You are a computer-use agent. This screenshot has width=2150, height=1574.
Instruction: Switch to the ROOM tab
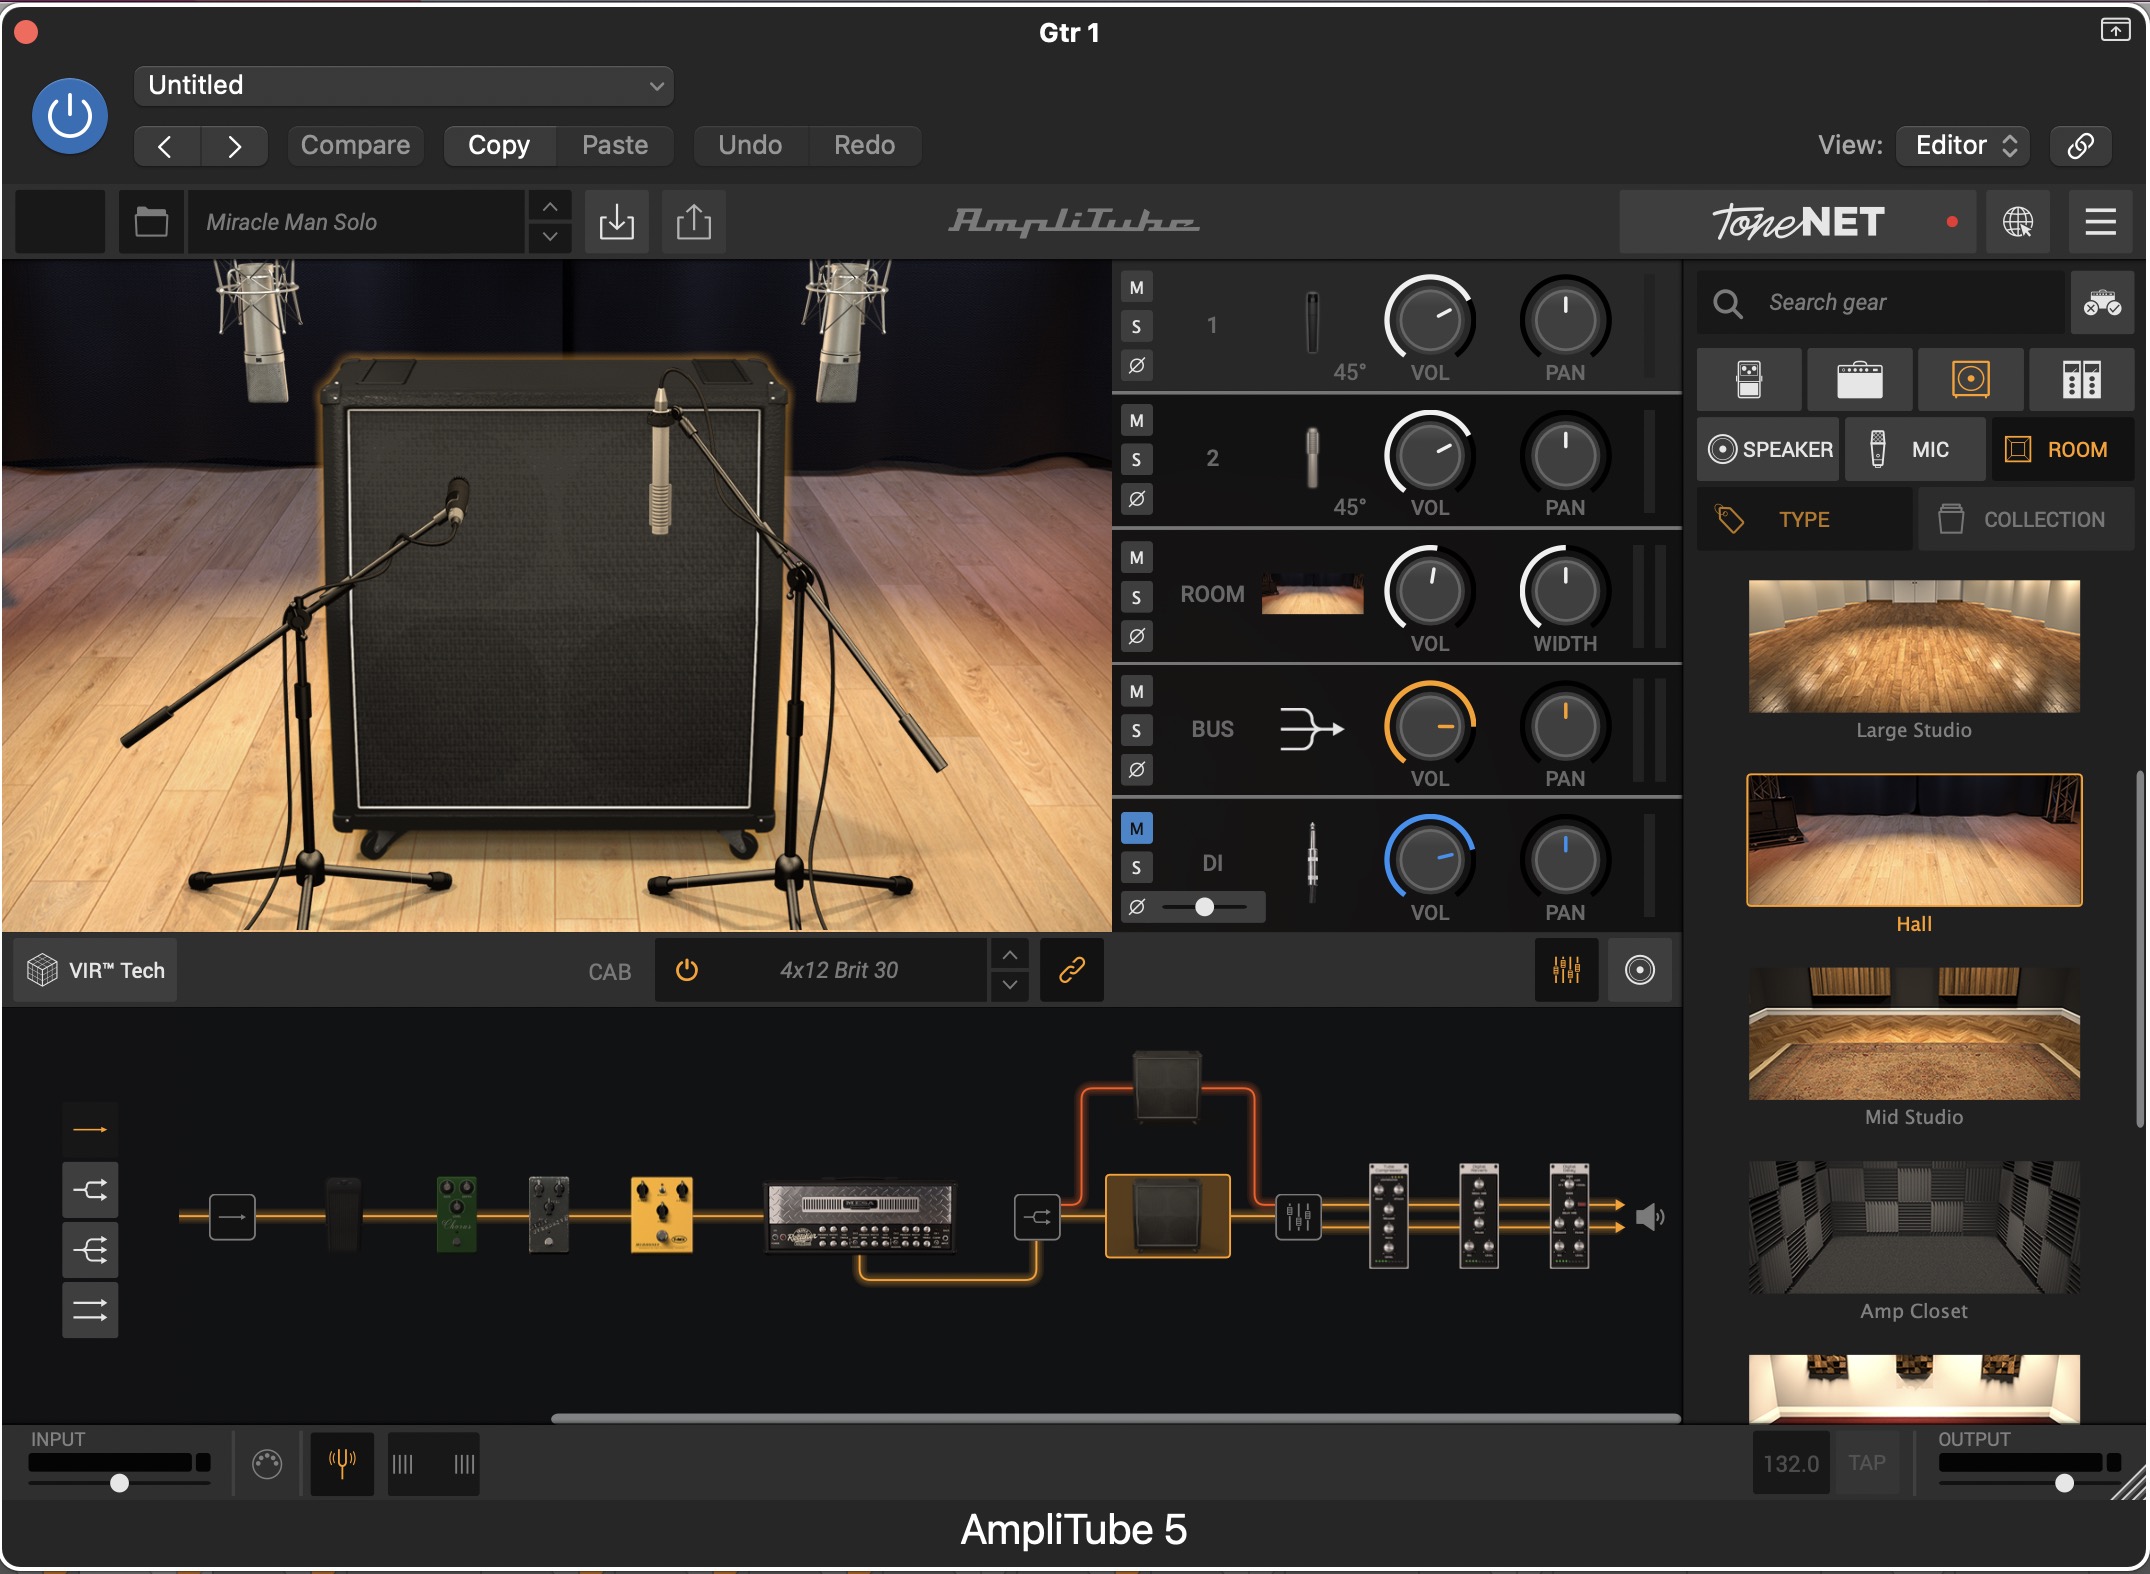pyautogui.click(x=2063, y=450)
